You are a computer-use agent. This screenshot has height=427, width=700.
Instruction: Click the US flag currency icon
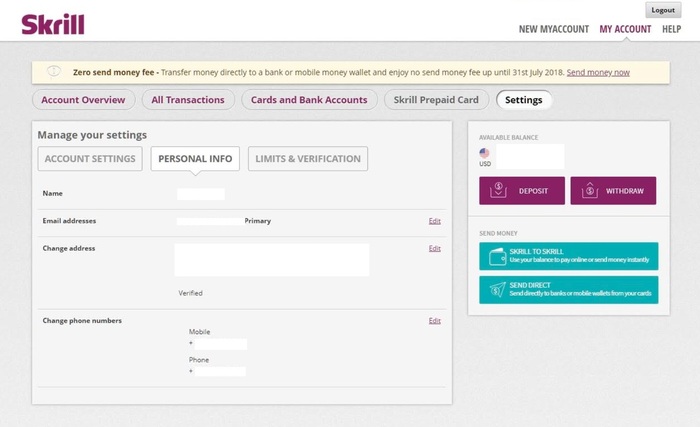tap(485, 152)
